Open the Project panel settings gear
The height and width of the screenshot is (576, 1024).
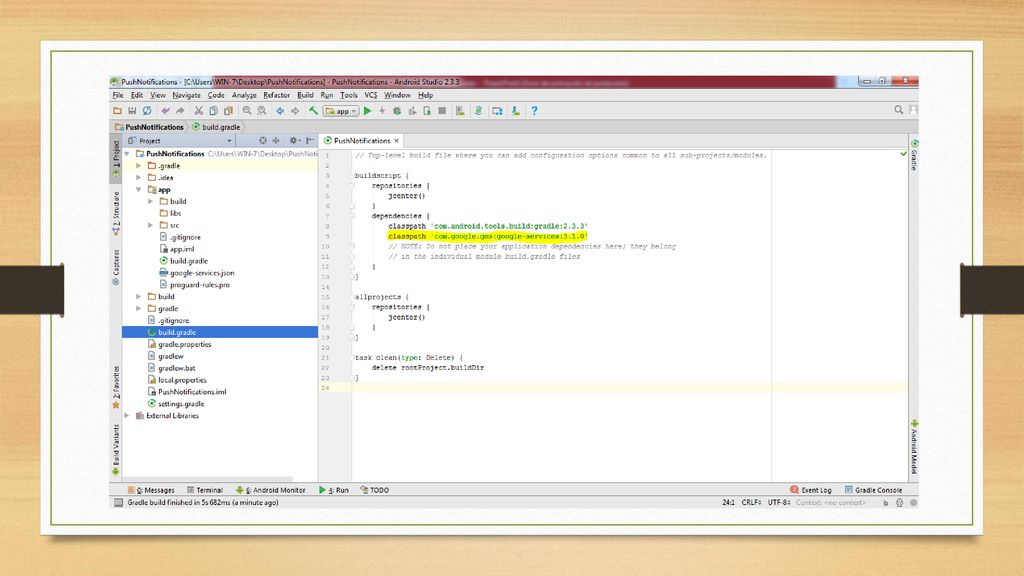click(x=294, y=140)
